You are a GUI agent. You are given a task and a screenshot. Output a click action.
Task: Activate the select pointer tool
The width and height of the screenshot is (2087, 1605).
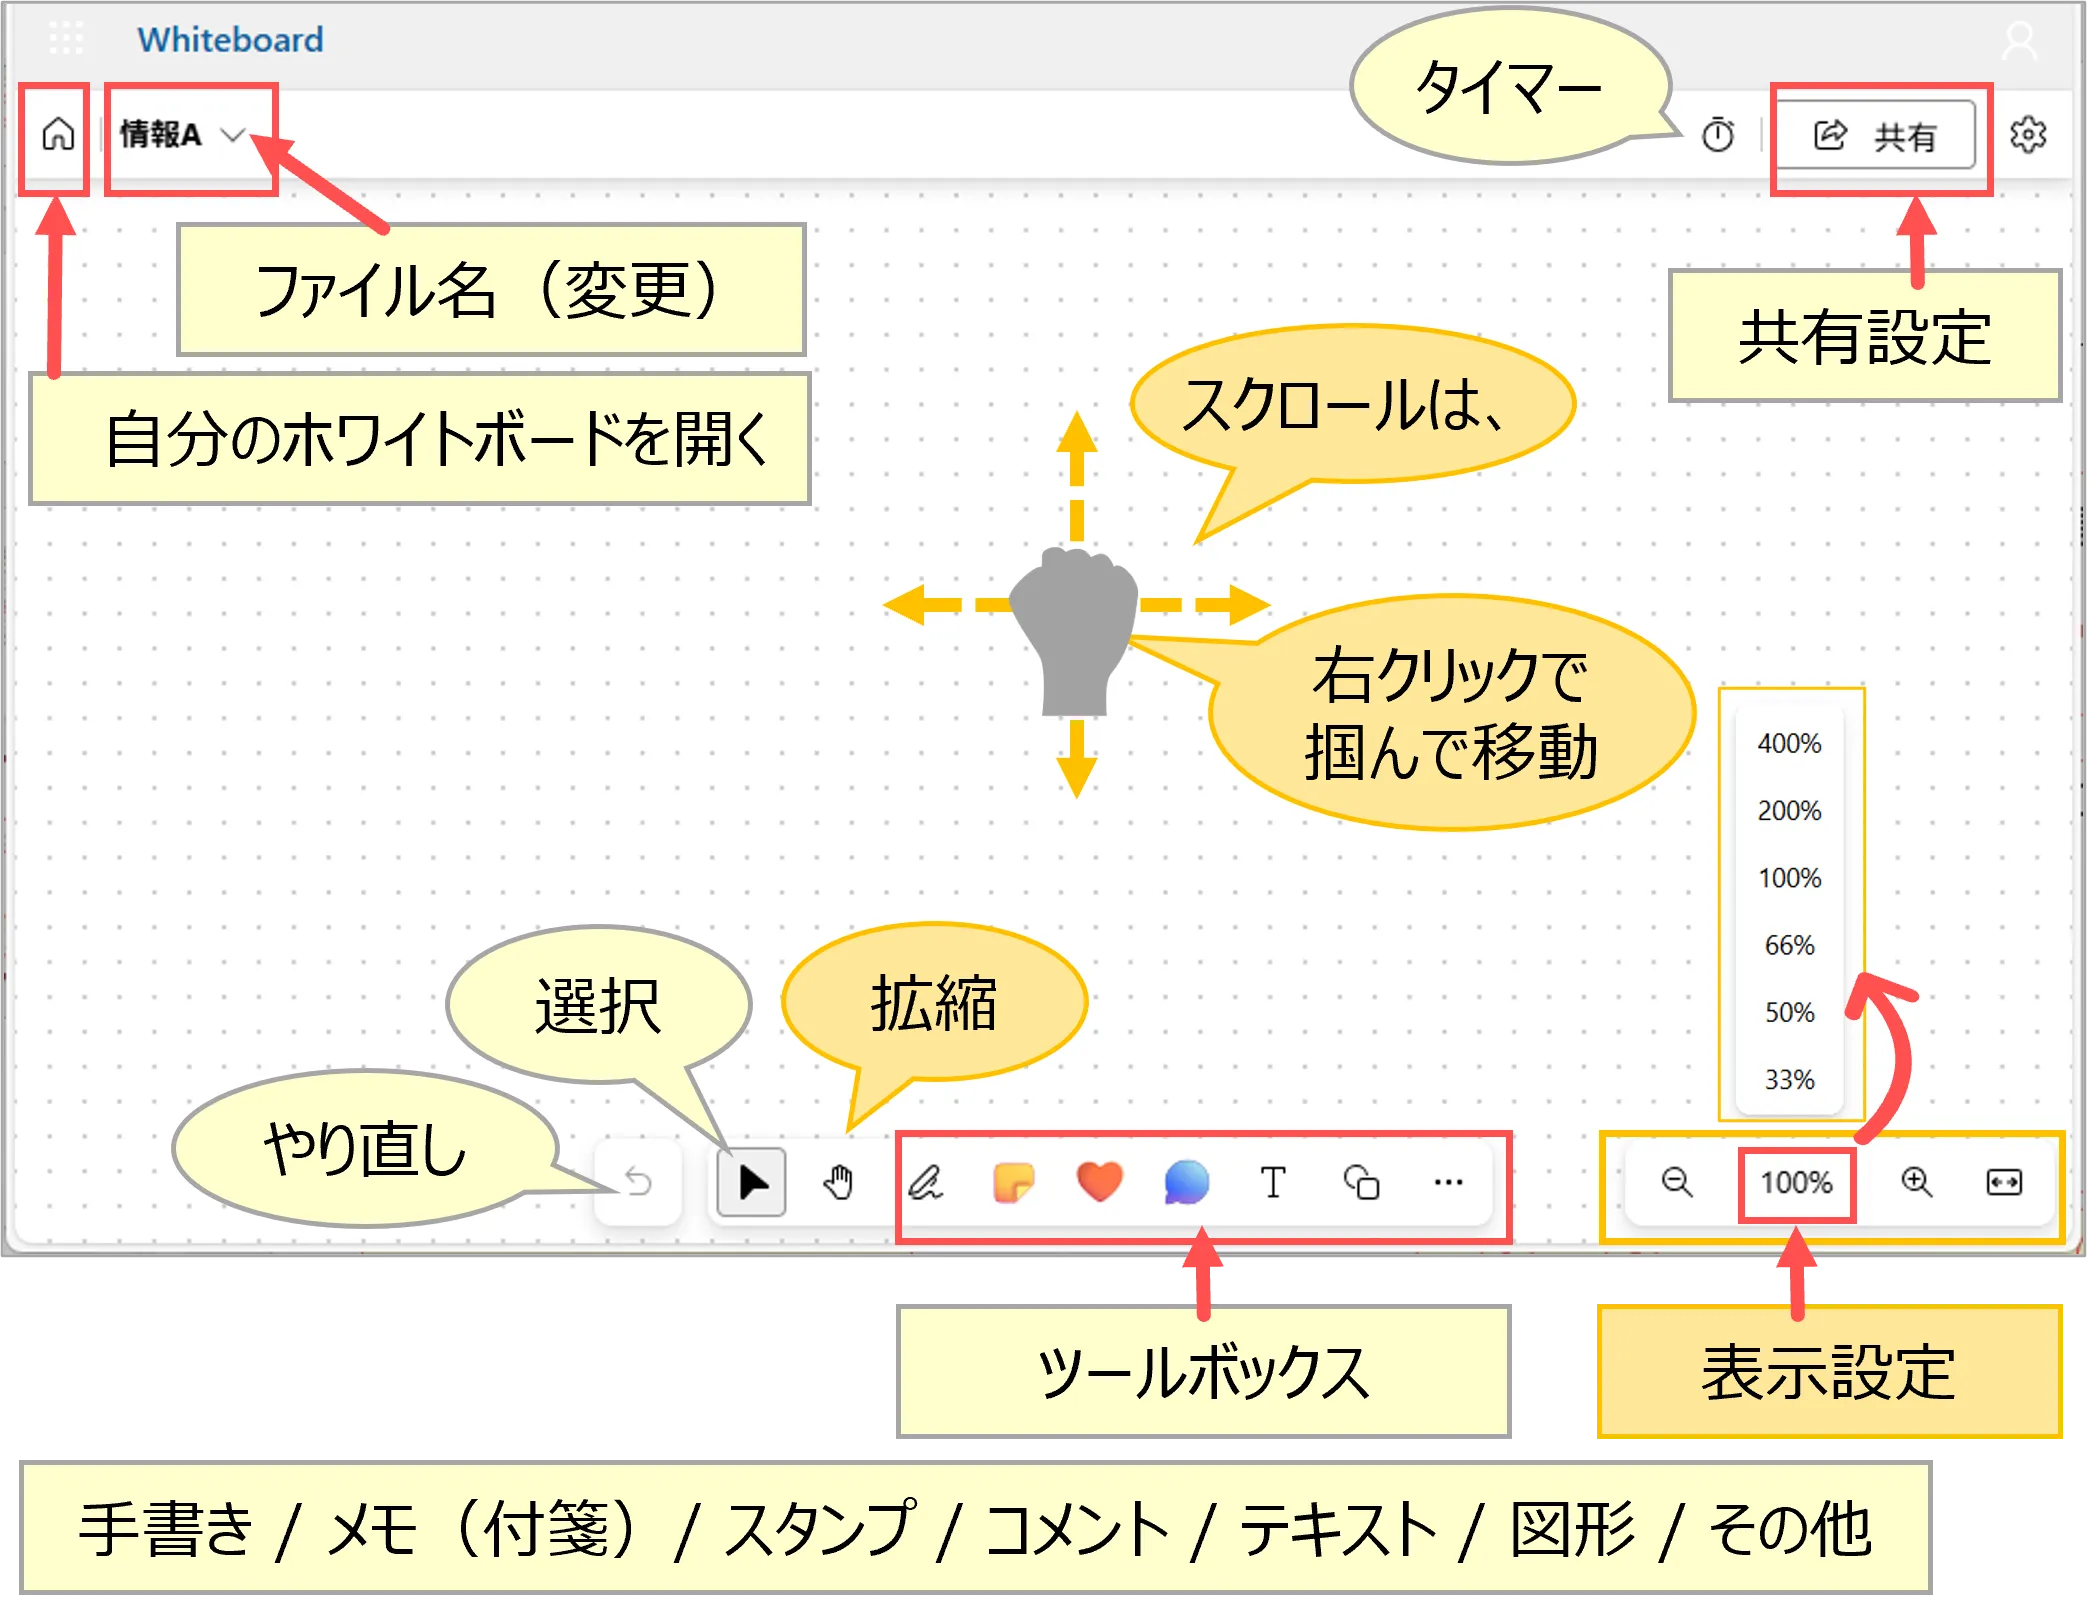tap(752, 1182)
